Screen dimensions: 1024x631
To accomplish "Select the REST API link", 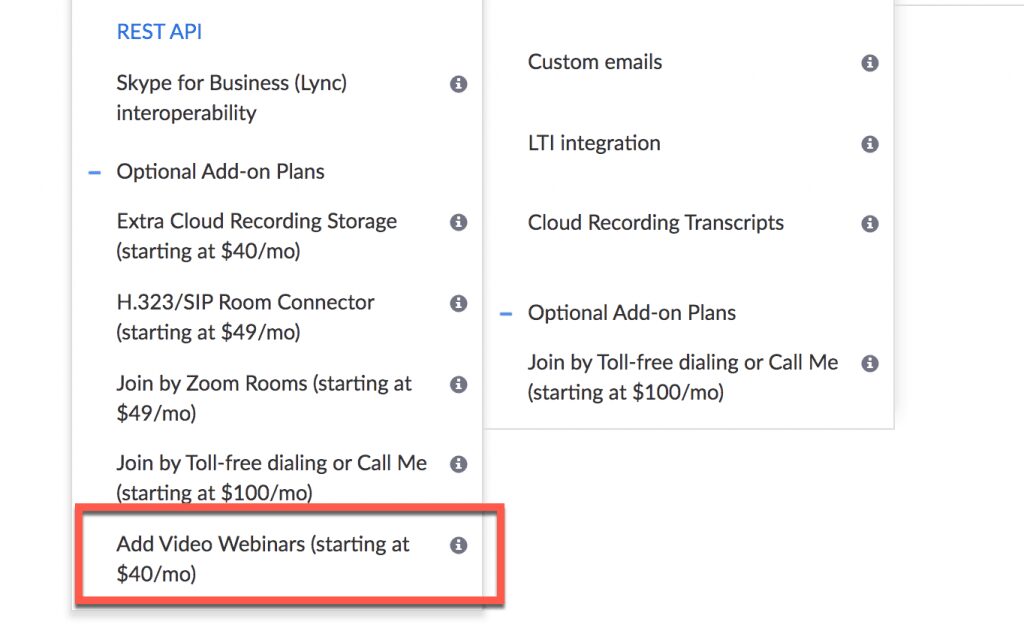I will tap(159, 31).
